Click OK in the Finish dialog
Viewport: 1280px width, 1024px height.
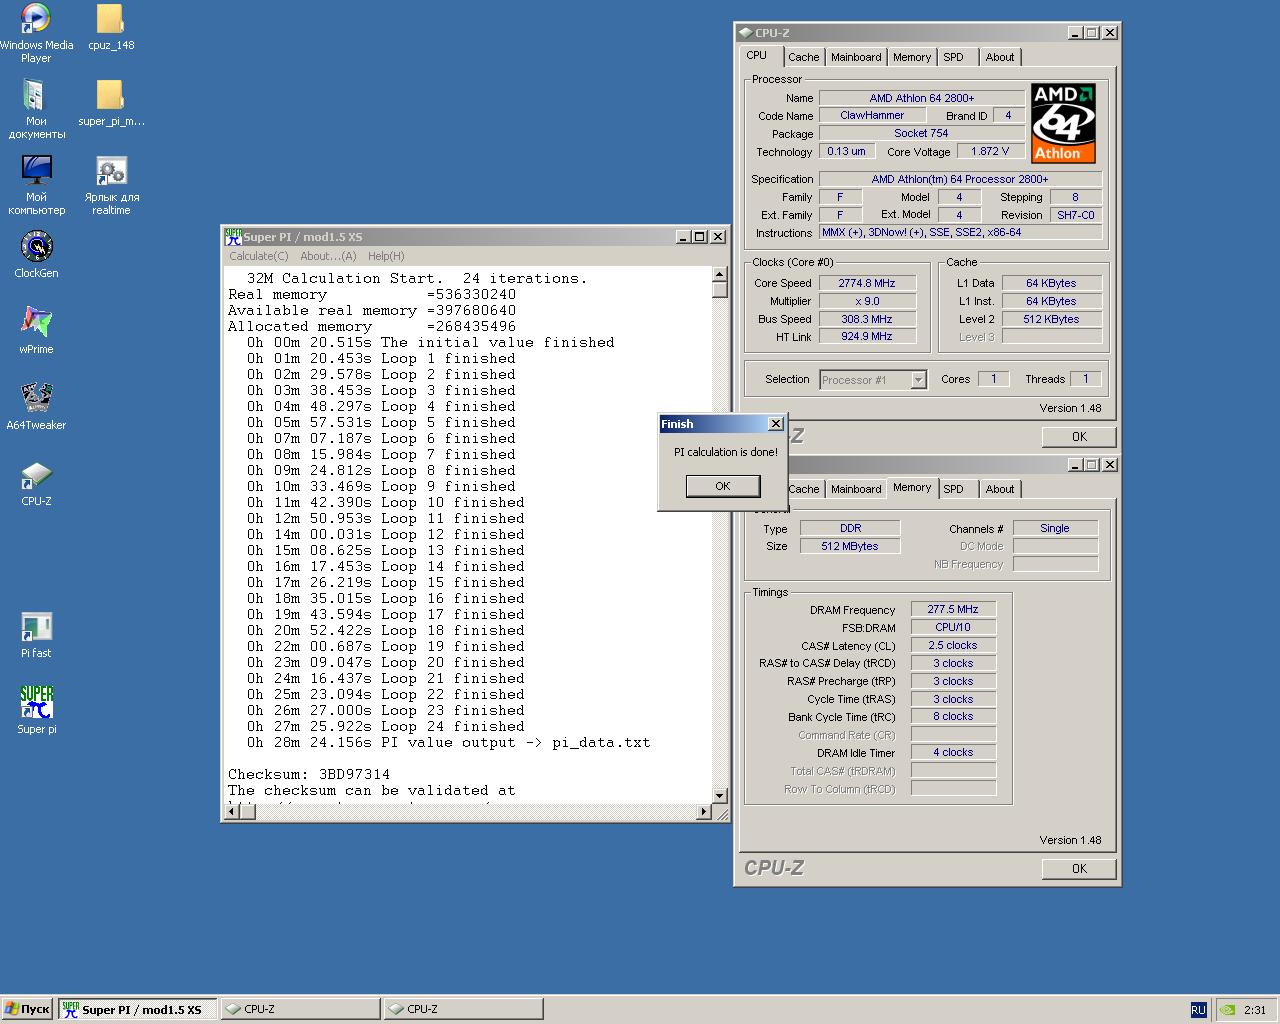coord(722,486)
